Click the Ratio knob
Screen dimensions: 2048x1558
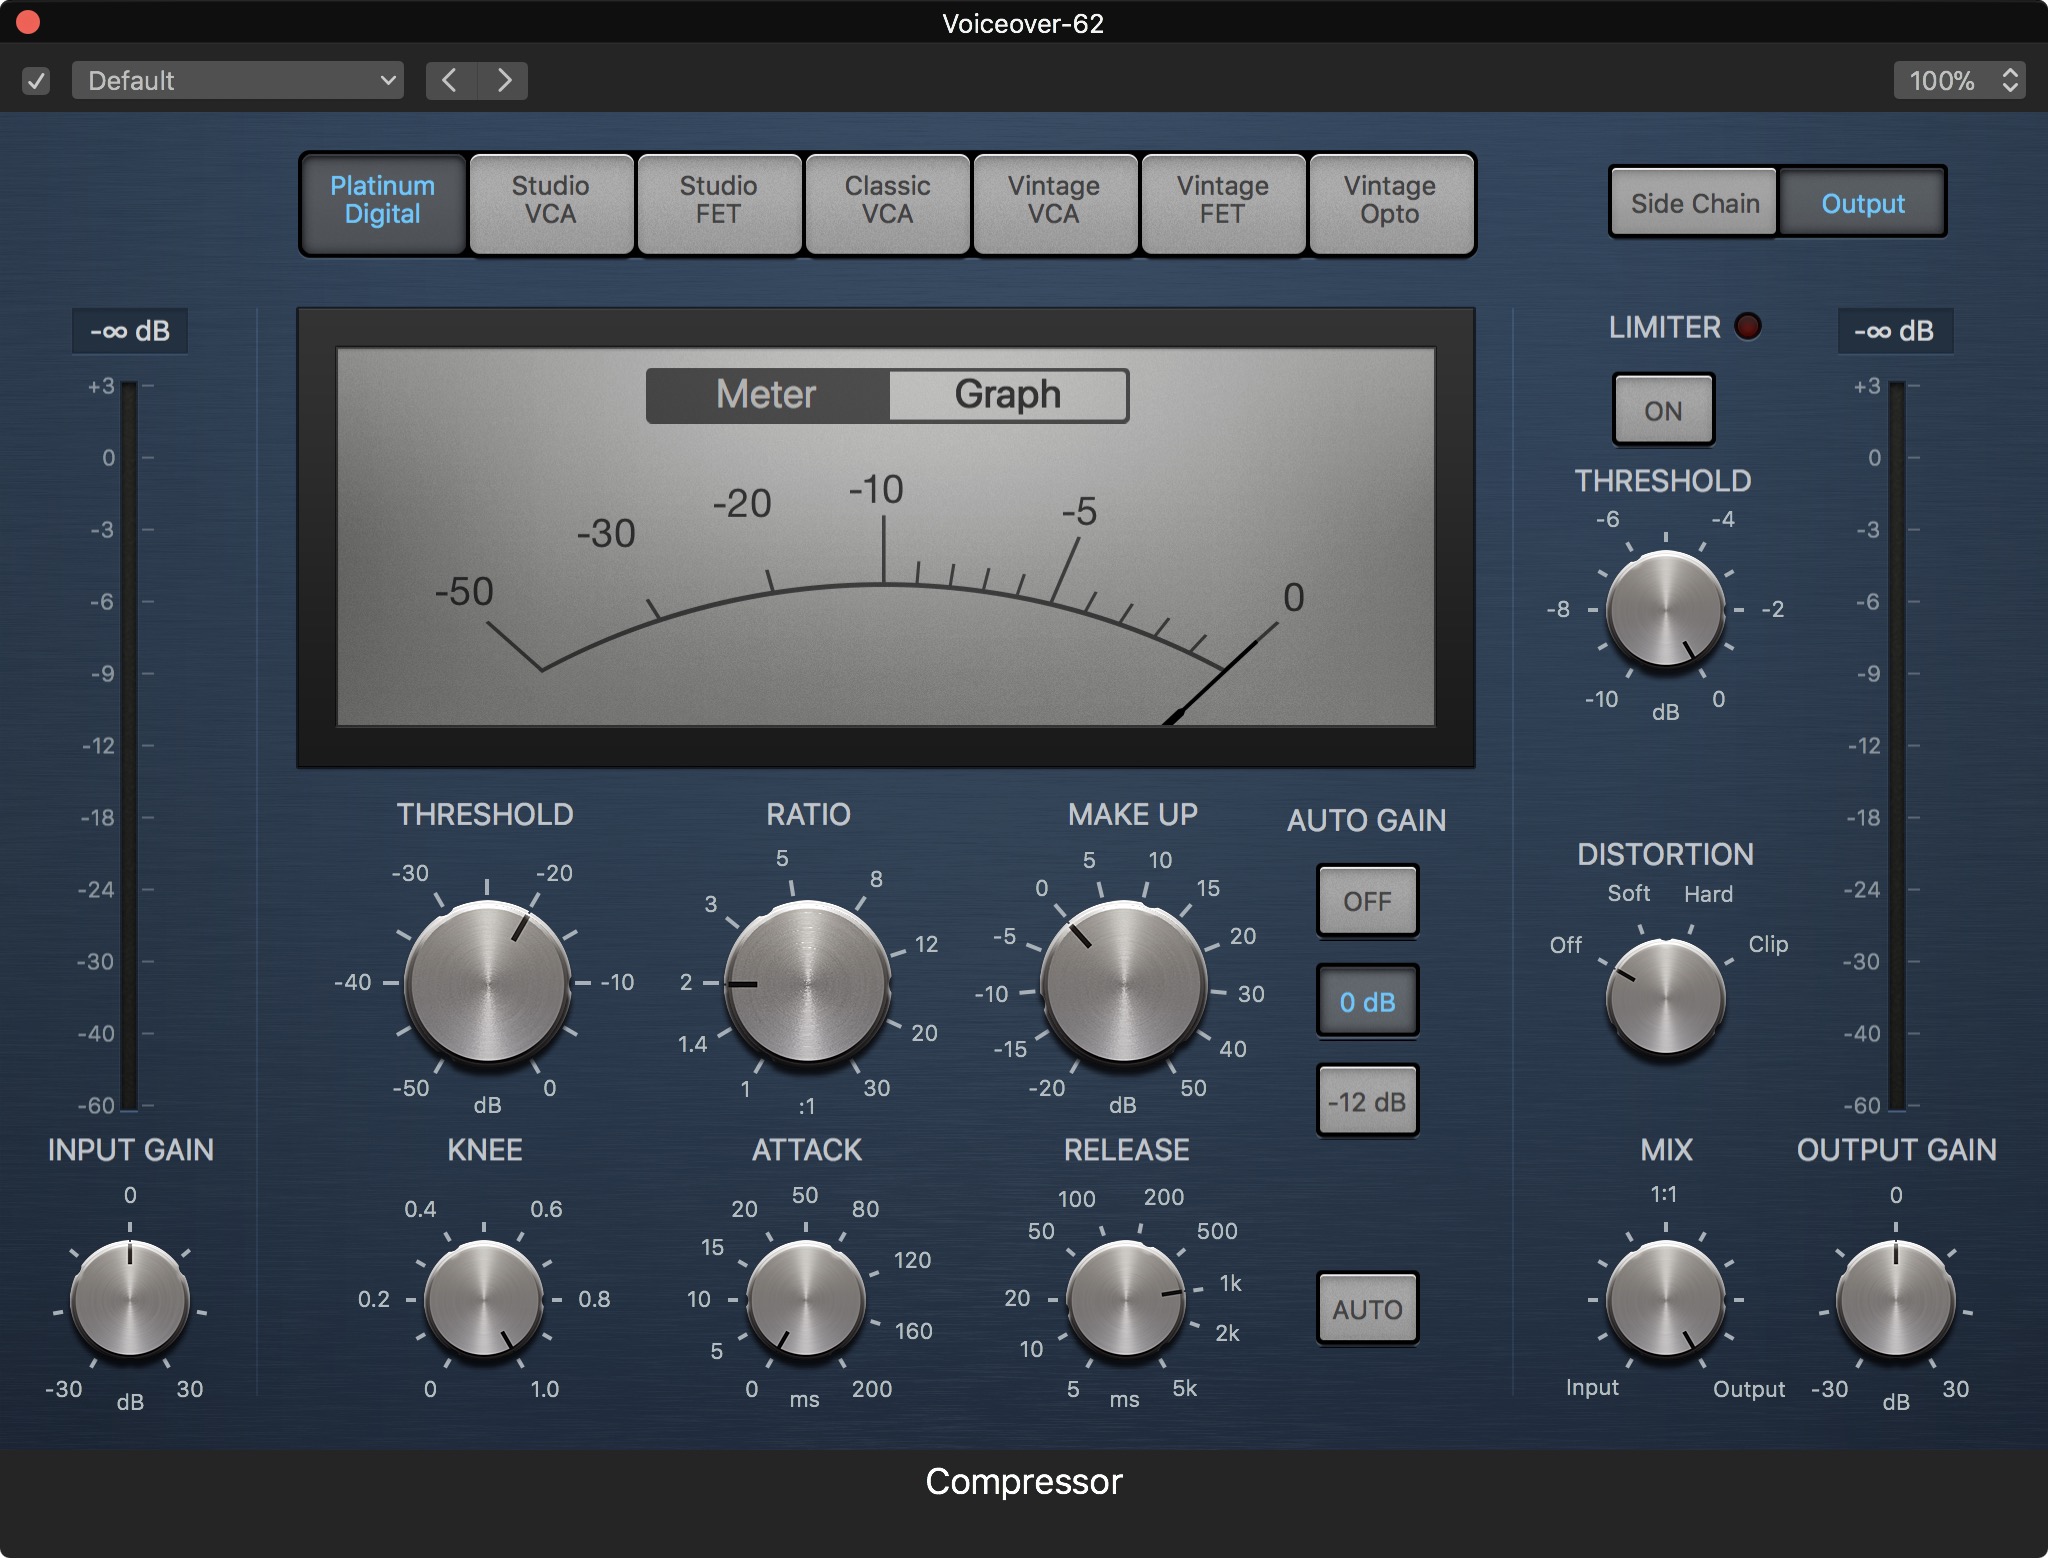[806, 982]
